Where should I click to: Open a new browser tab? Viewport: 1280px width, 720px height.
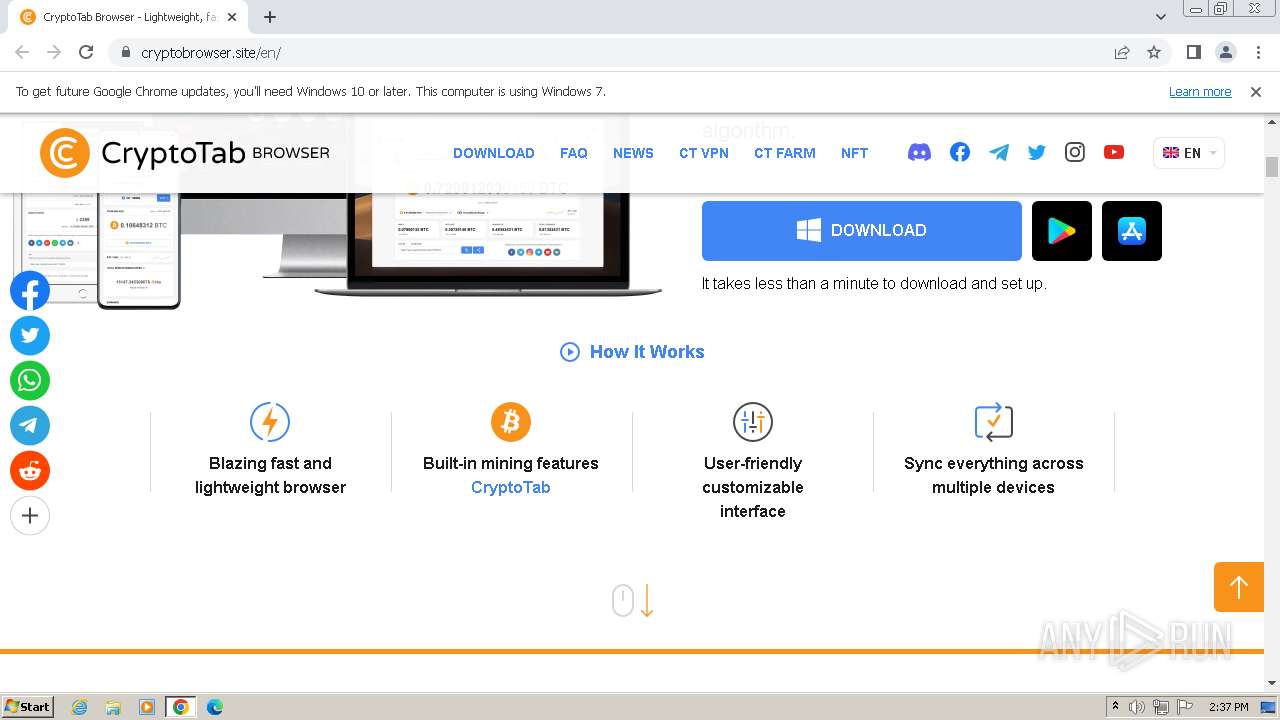point(270,17)
